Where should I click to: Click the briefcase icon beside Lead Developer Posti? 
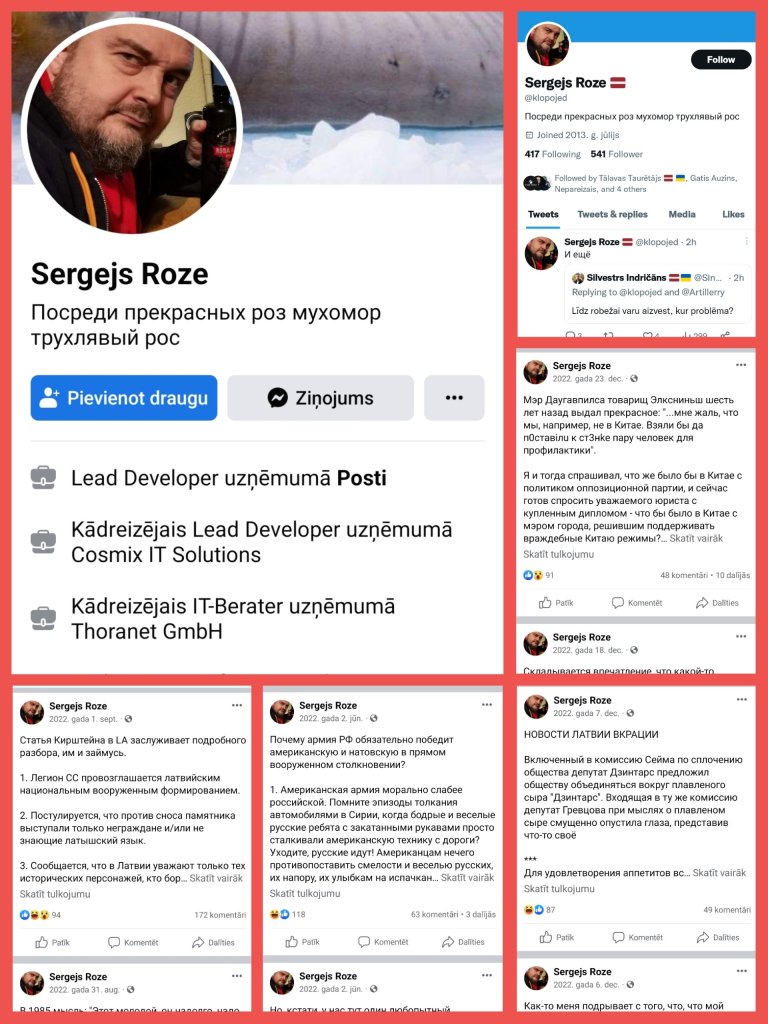click(x=44, y=477)
